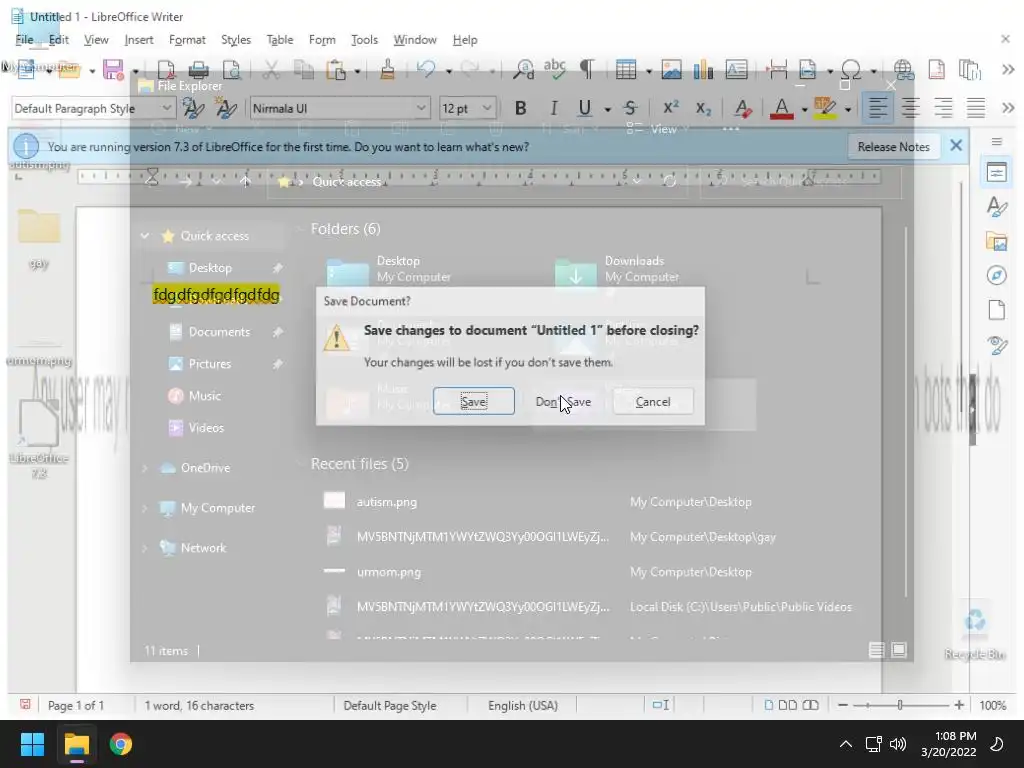This screenshot has width=1024, height=768.
Task: Open Find and Replace icon
Action: tap(523, 69)
